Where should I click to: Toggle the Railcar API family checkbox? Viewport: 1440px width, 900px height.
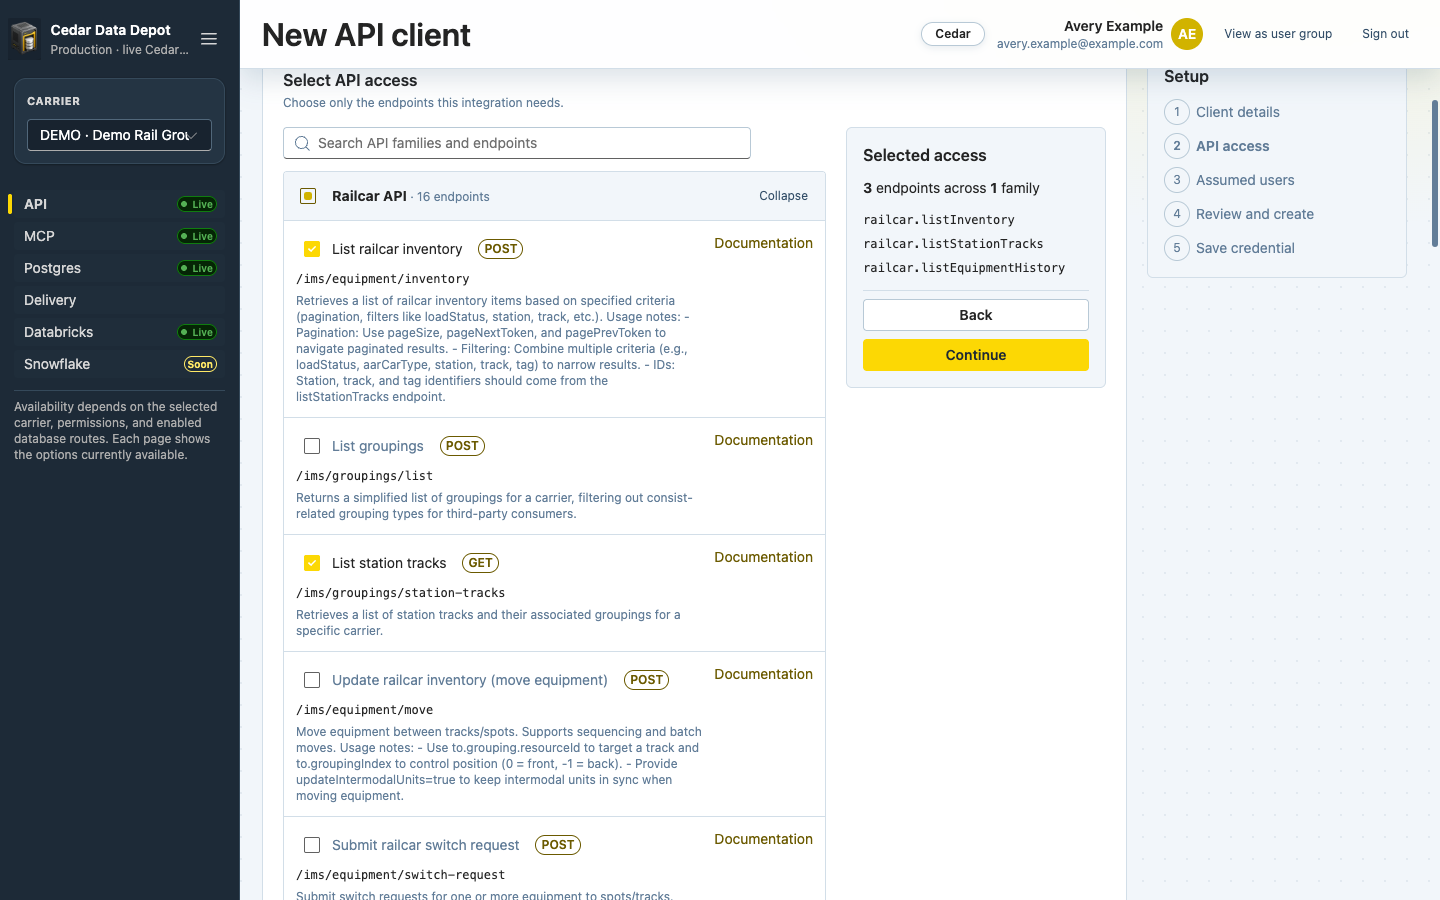(308, 196)
